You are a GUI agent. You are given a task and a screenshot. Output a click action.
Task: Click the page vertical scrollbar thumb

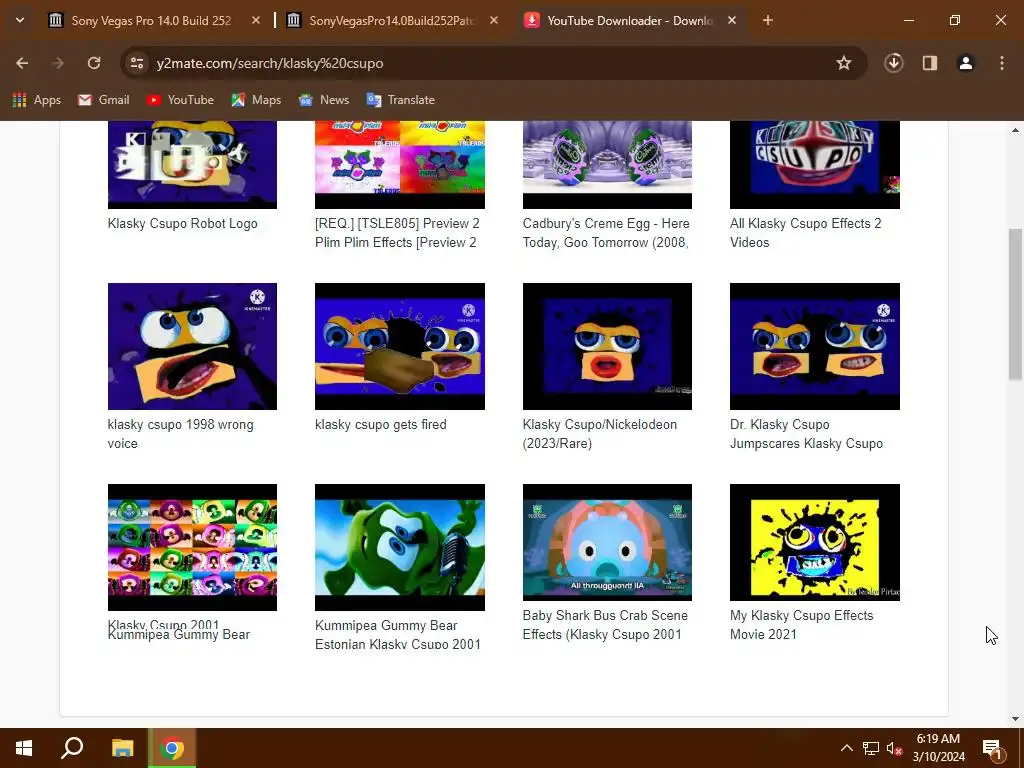pos(1015,304)
